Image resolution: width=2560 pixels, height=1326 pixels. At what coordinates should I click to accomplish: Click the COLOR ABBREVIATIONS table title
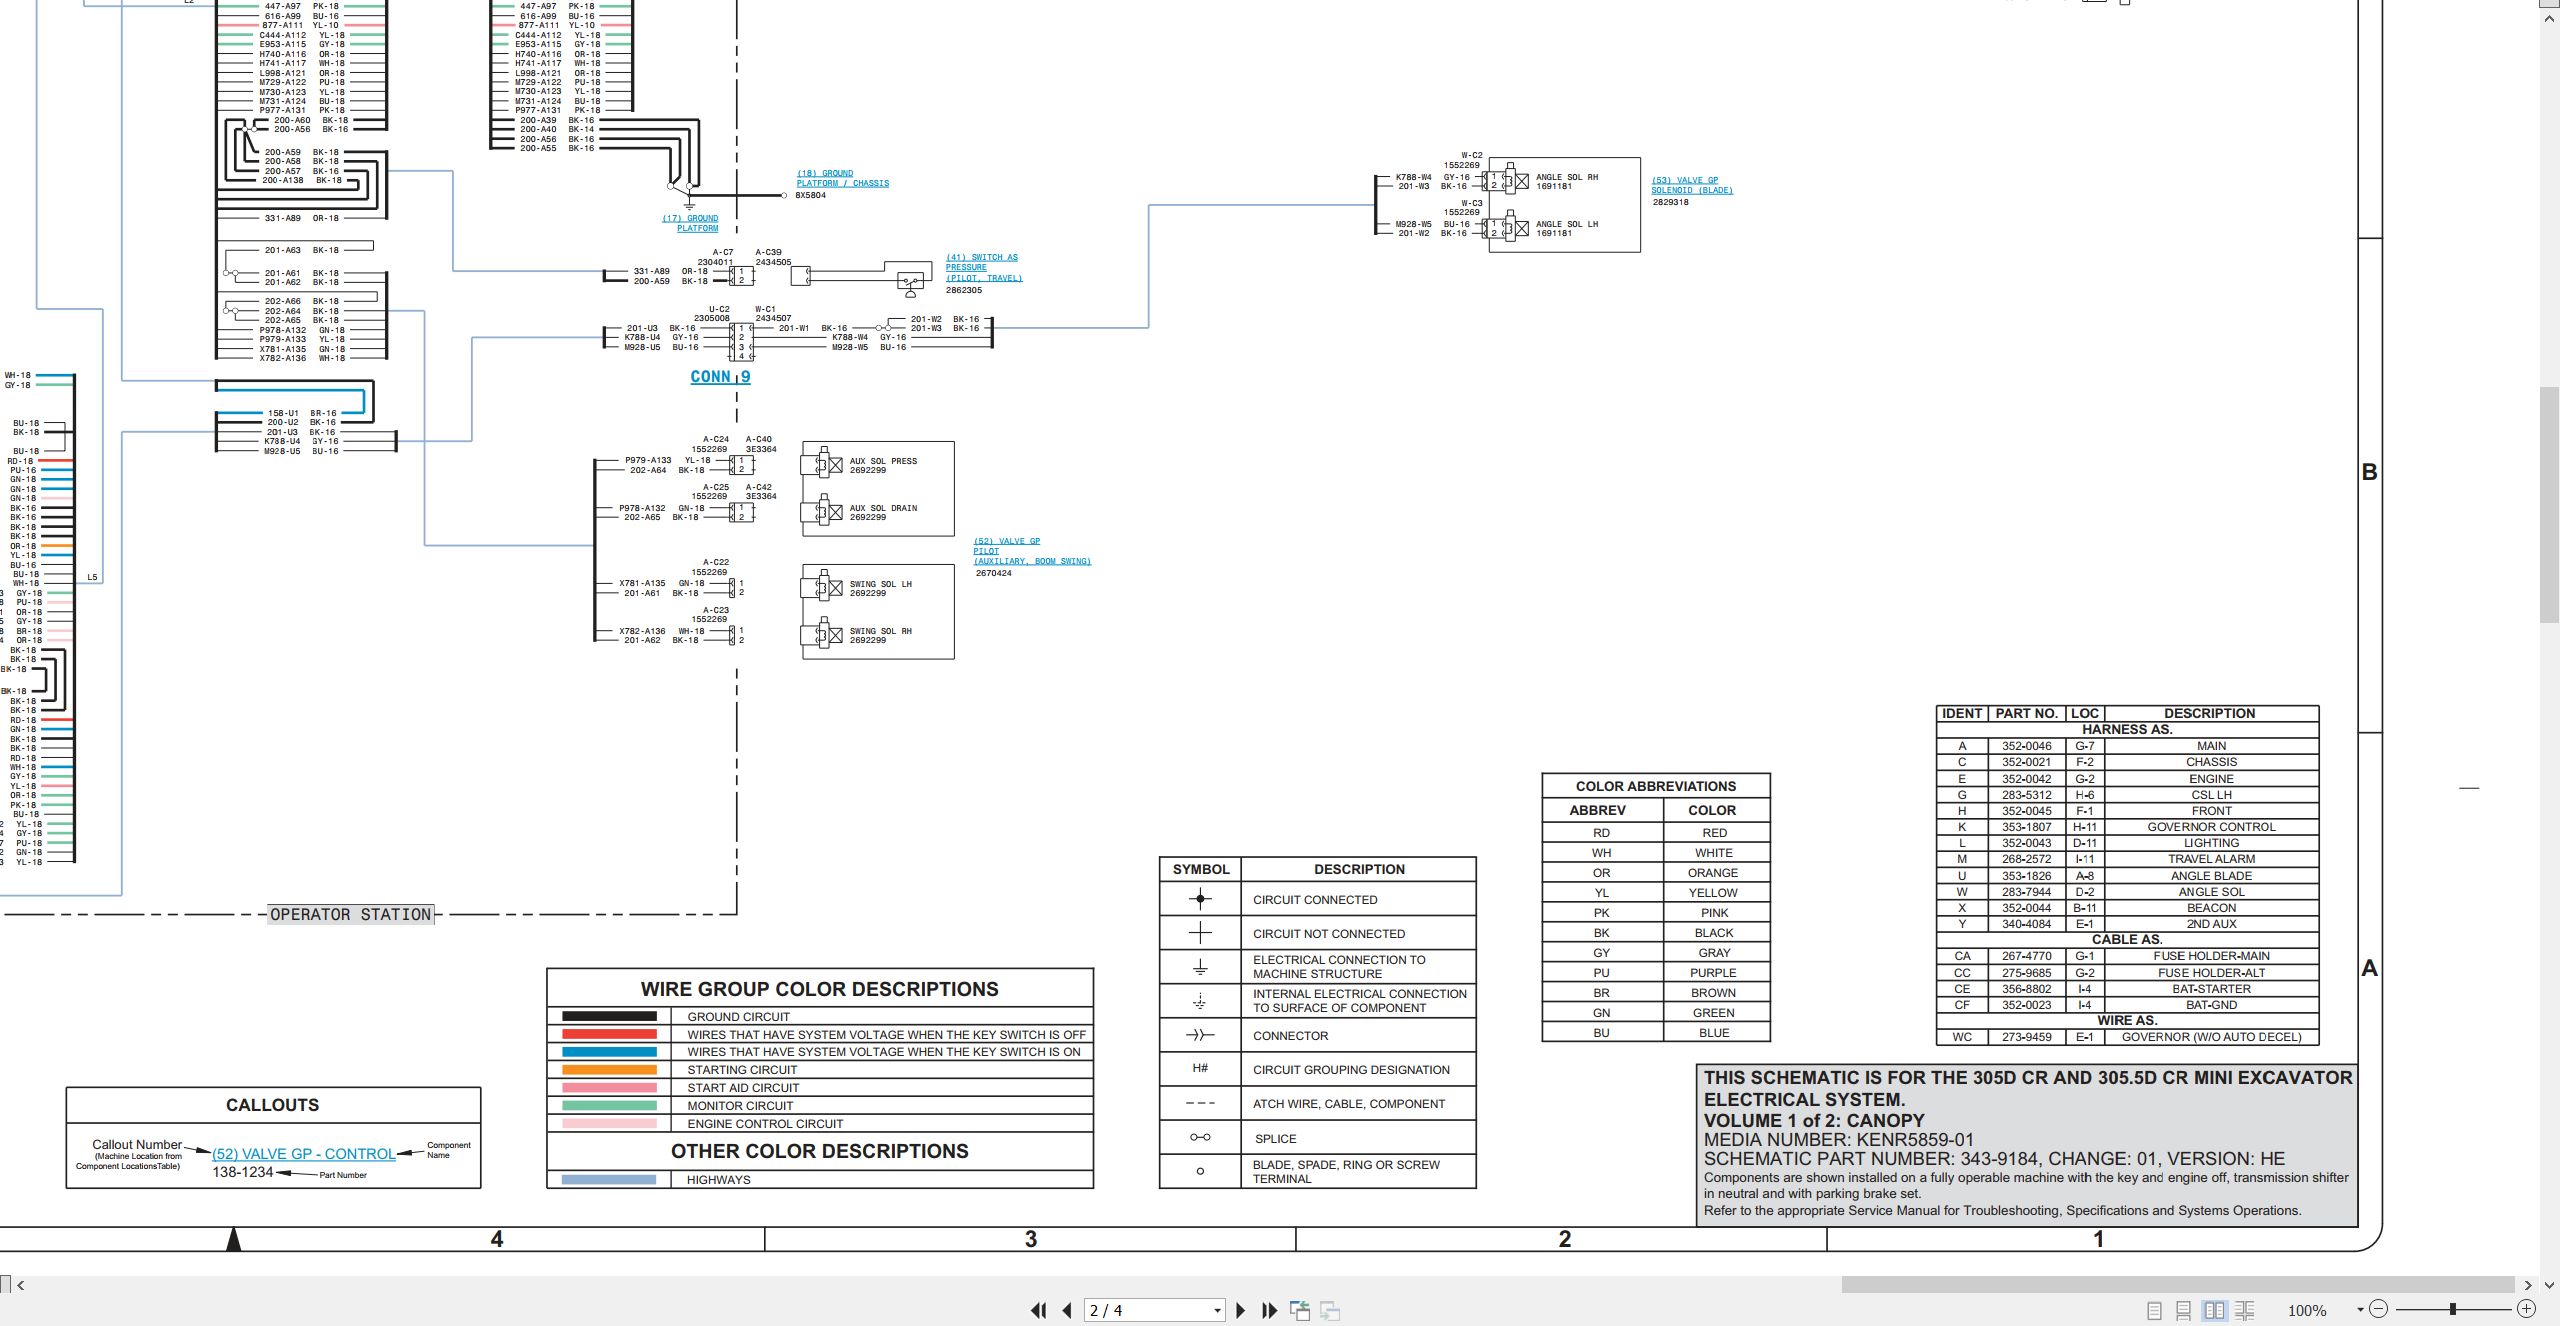tap(1656, 786)
